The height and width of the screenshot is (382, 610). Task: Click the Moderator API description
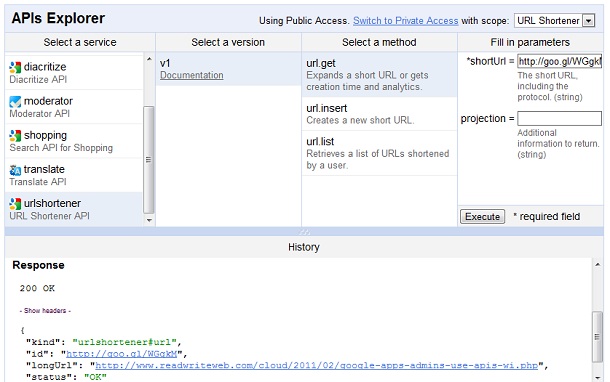pos(39,114)
